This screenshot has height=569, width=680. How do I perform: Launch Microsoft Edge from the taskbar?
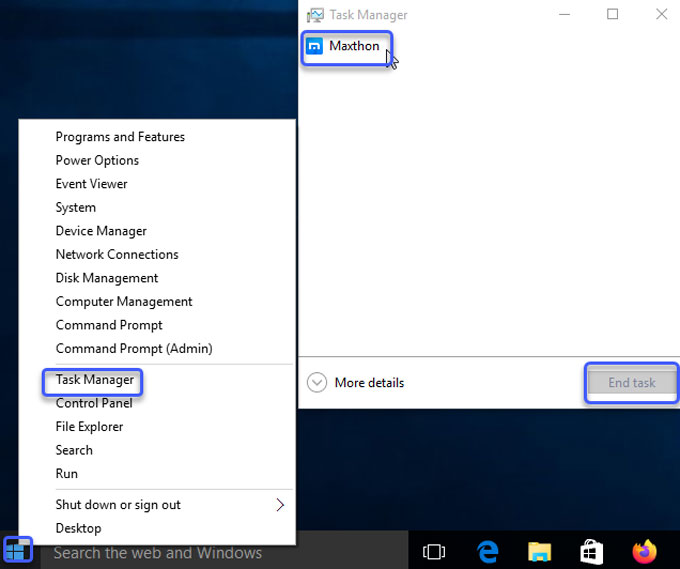(x=487, y=552)
